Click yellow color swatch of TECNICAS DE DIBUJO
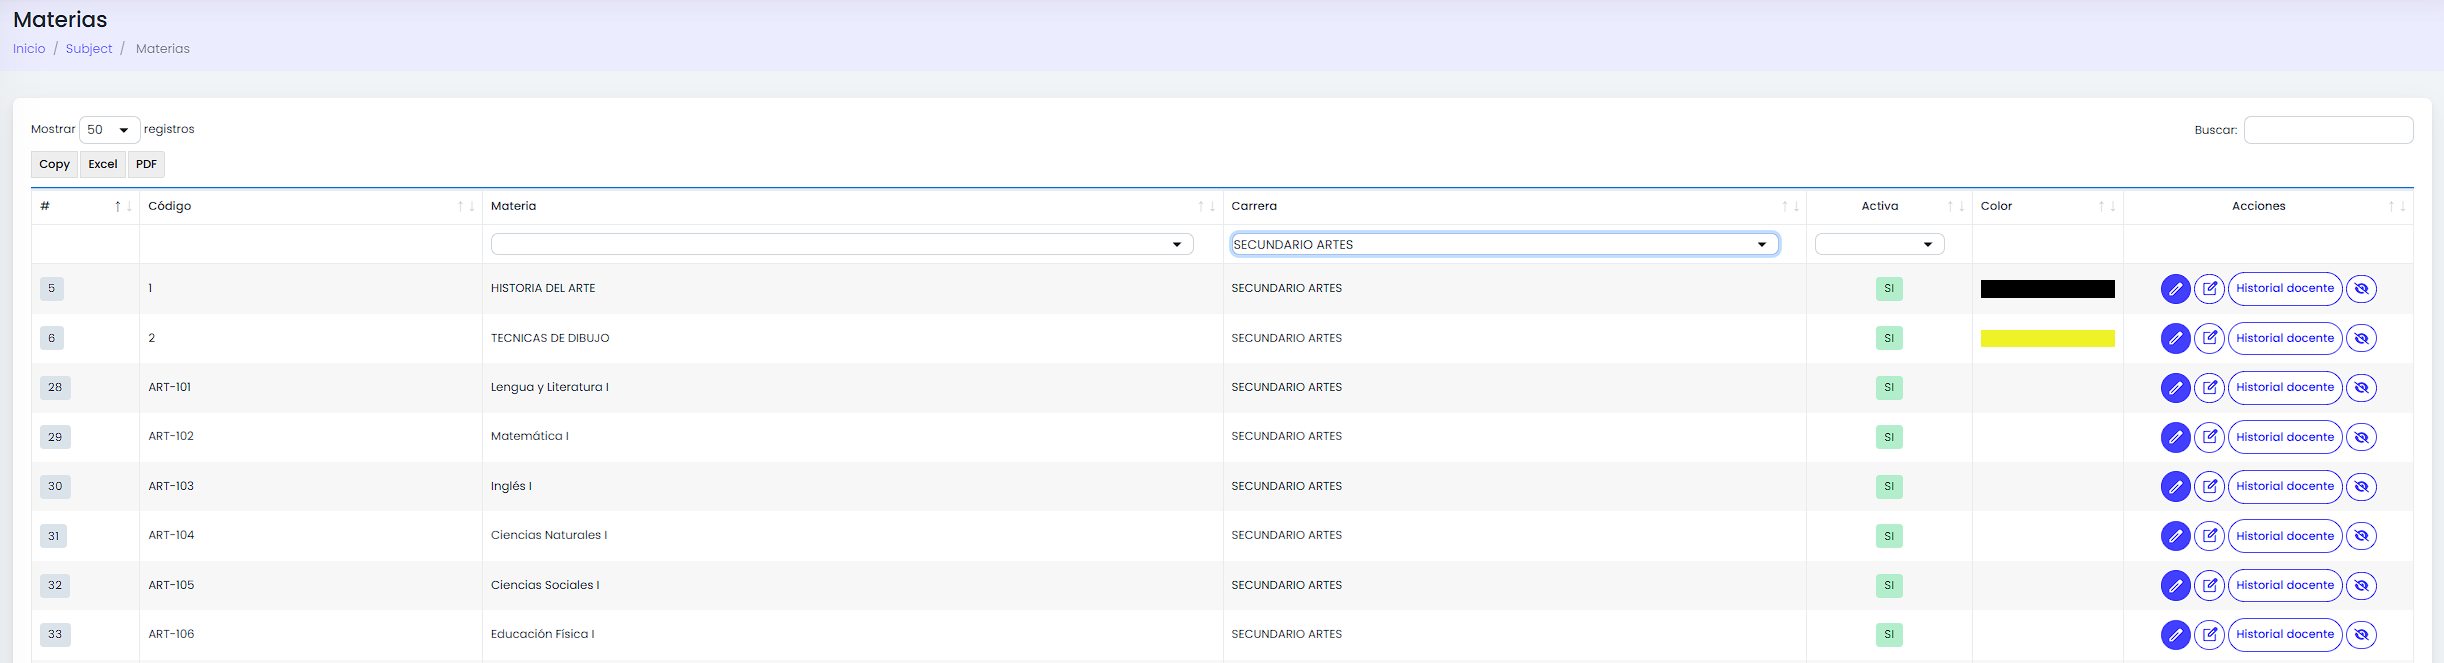The width and height of the screenshot is (2444, 663). [2047, 338]
